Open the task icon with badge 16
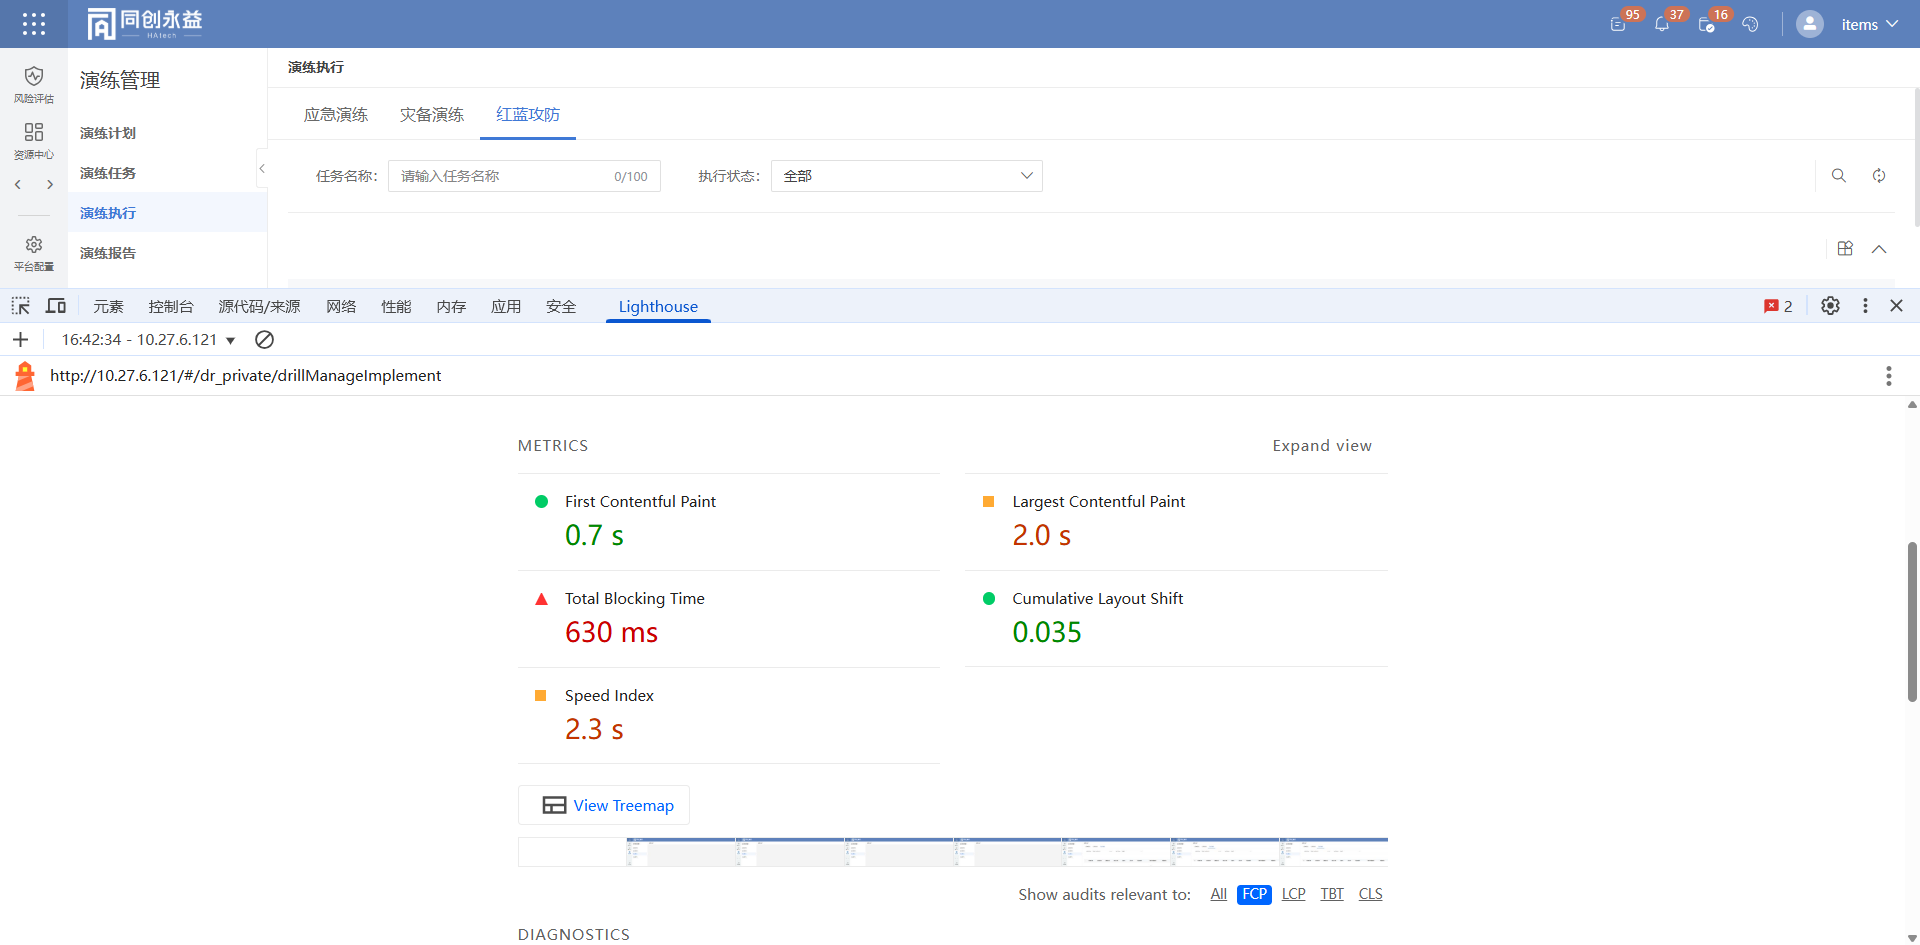 pos(1706,25)
